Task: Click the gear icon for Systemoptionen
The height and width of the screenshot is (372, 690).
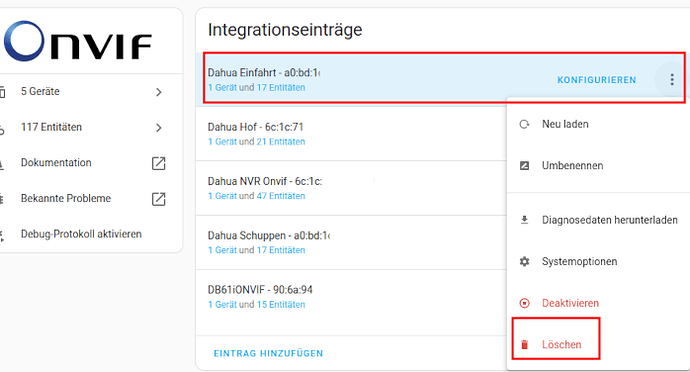Action: [x=524, y=262]
